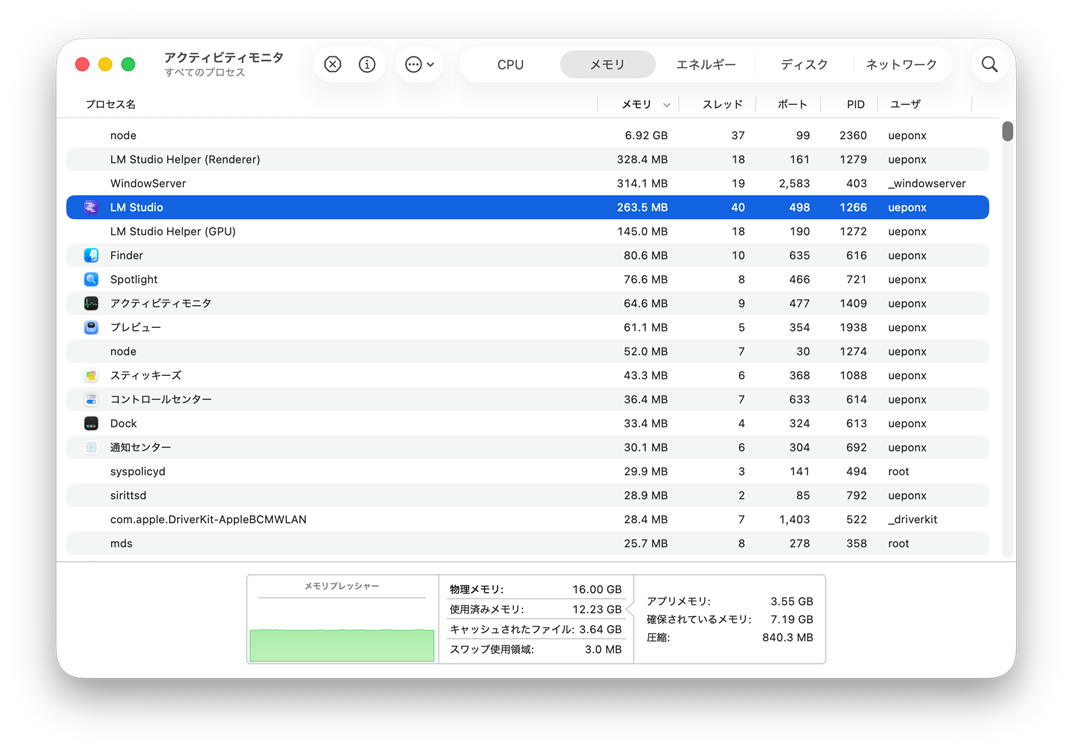Screen dimensions: 1072x752
Task: Select the LM Studio Helper (Renderer) row
Action: [527, 159]
